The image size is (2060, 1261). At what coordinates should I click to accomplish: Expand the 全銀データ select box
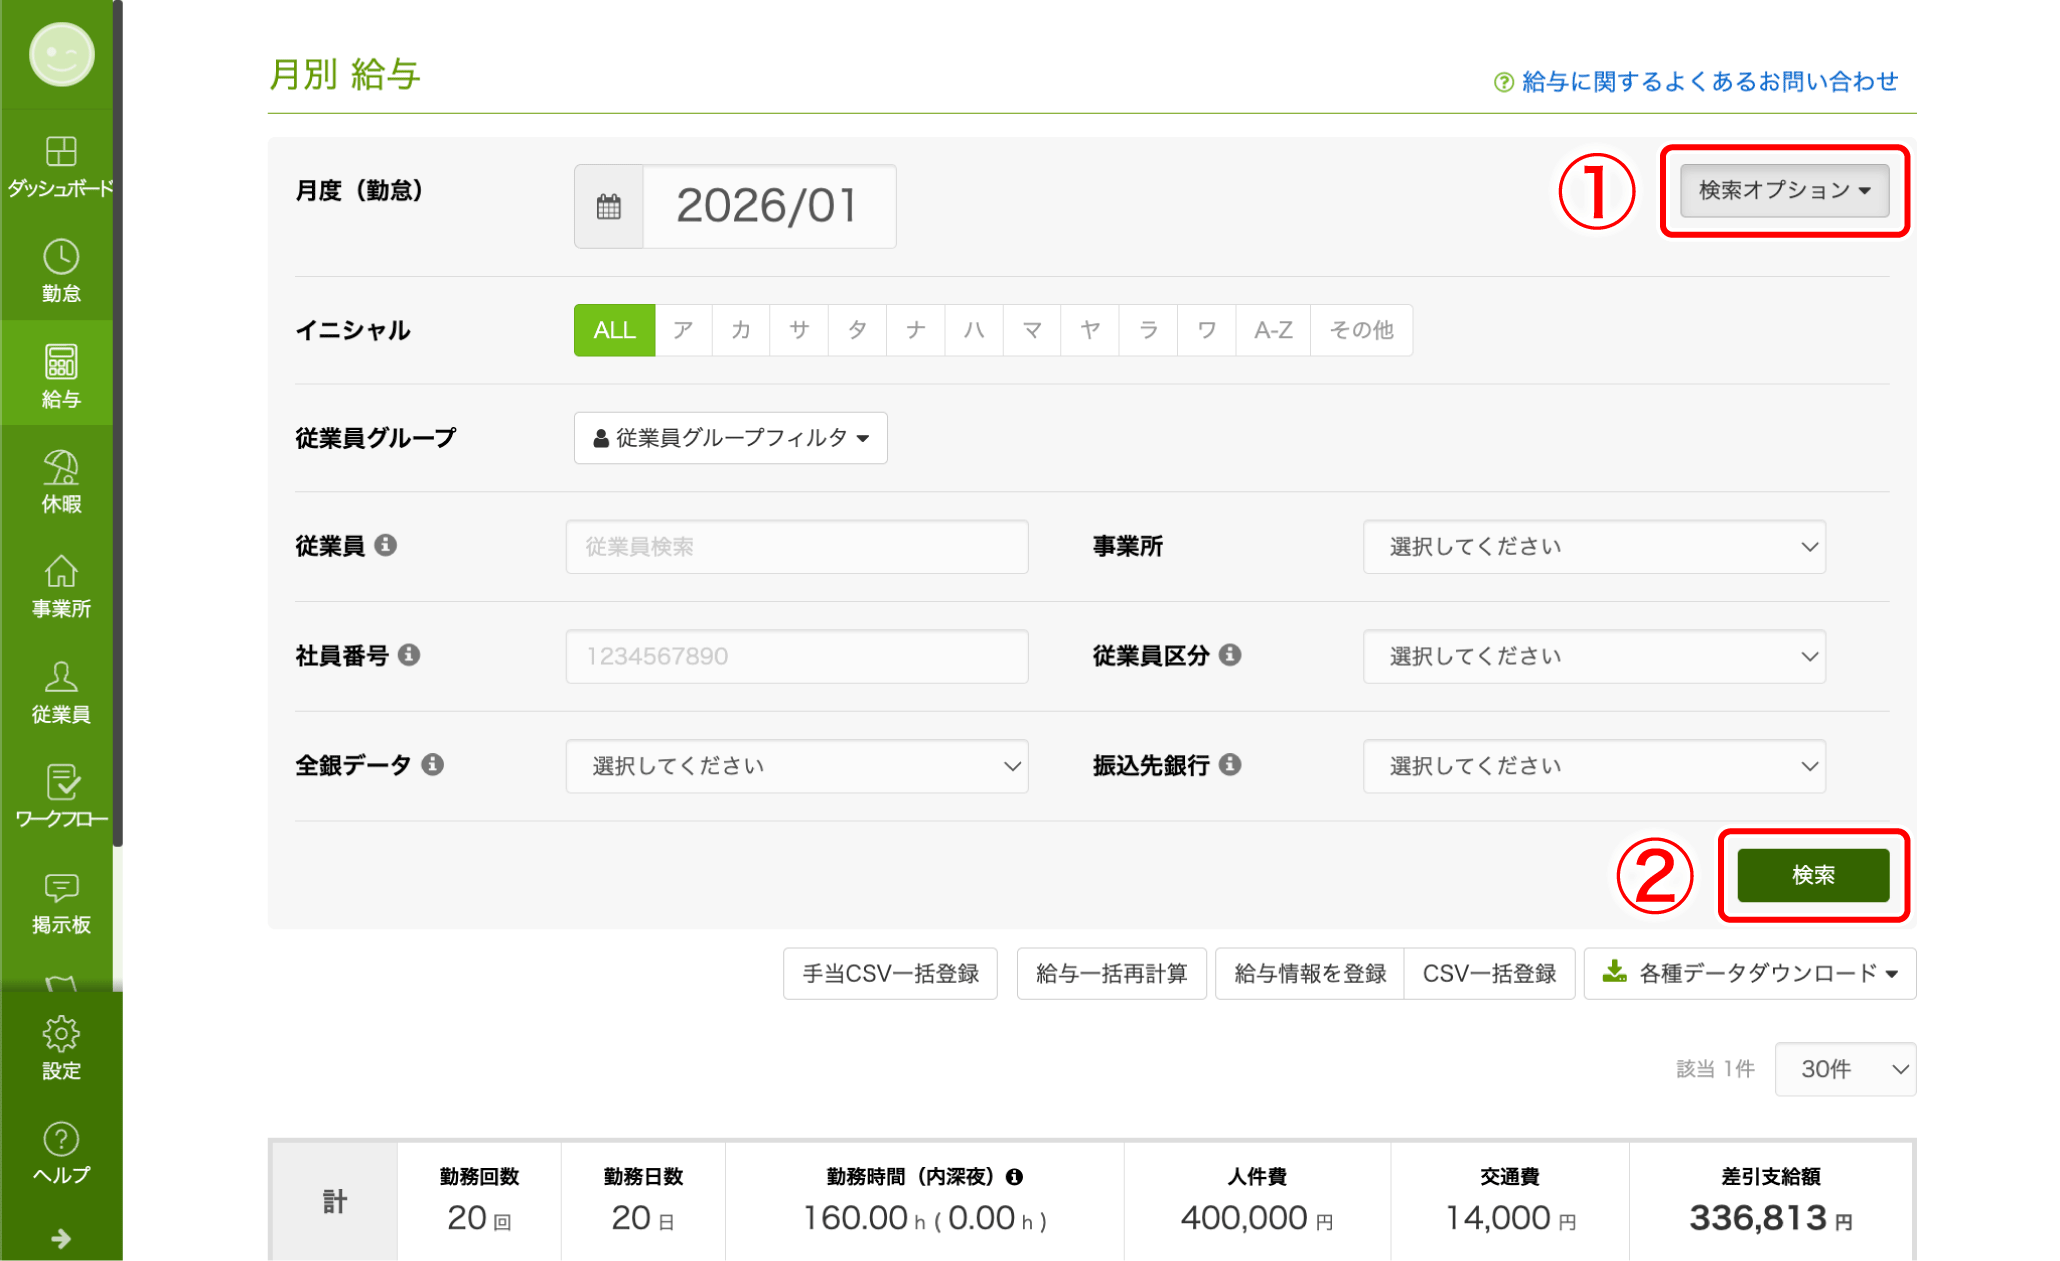tap(797, 767)
